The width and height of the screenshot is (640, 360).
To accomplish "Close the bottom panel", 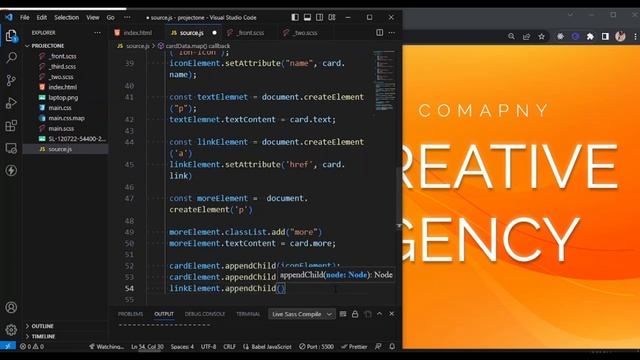I will point(392,313).
